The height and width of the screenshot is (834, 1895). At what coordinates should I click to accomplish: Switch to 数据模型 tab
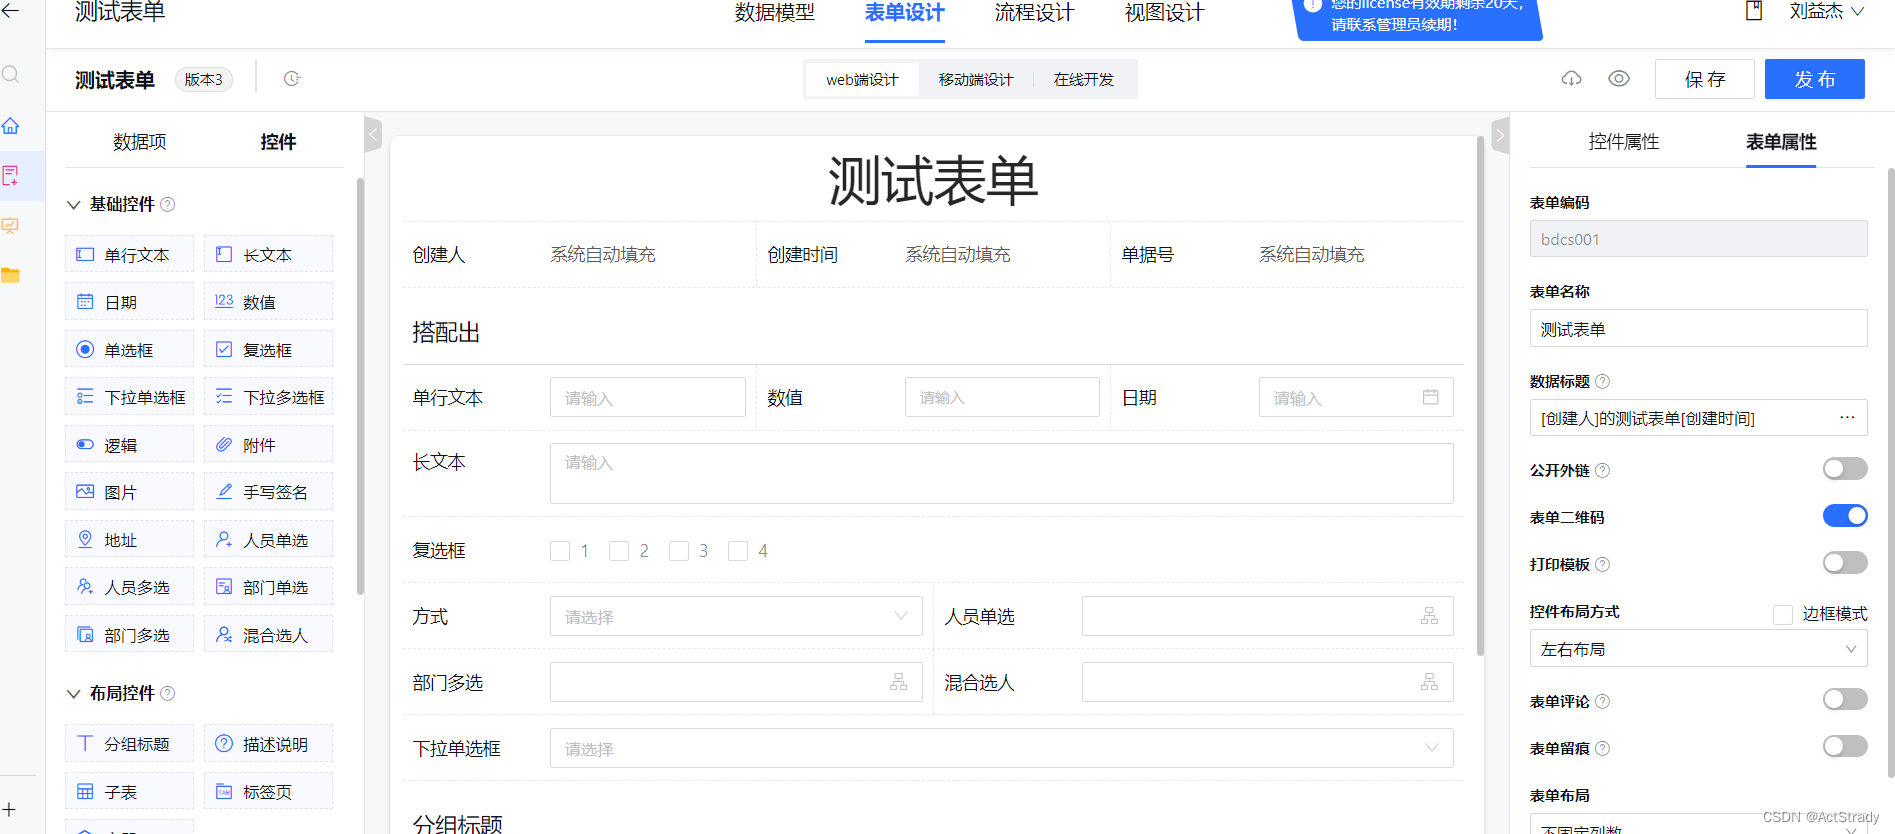(x=775, y=13)
